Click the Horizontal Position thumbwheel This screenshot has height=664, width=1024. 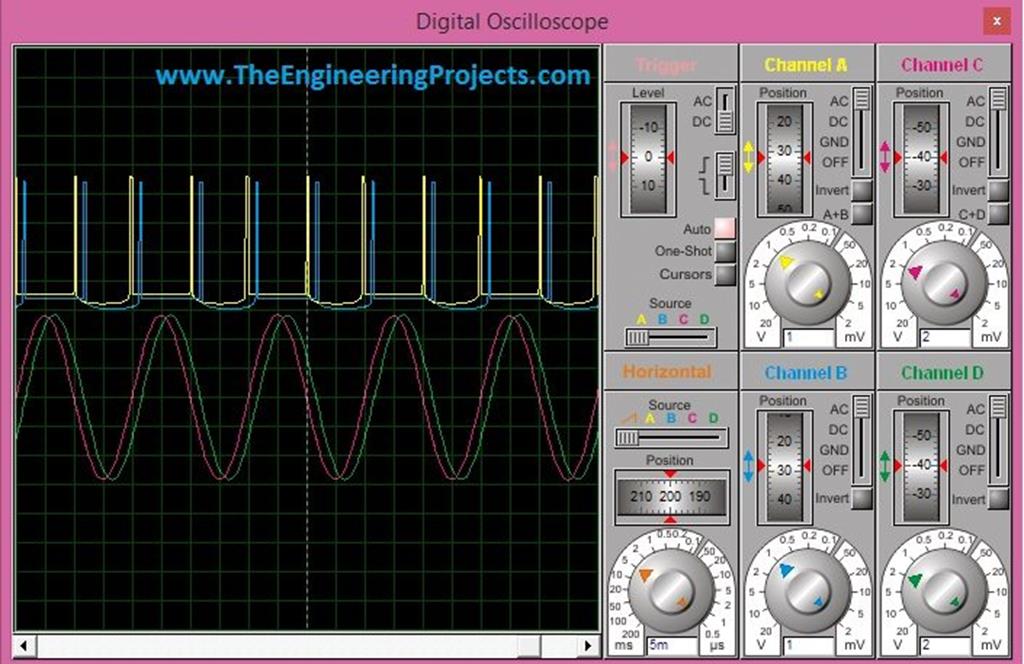pos(670,495)
